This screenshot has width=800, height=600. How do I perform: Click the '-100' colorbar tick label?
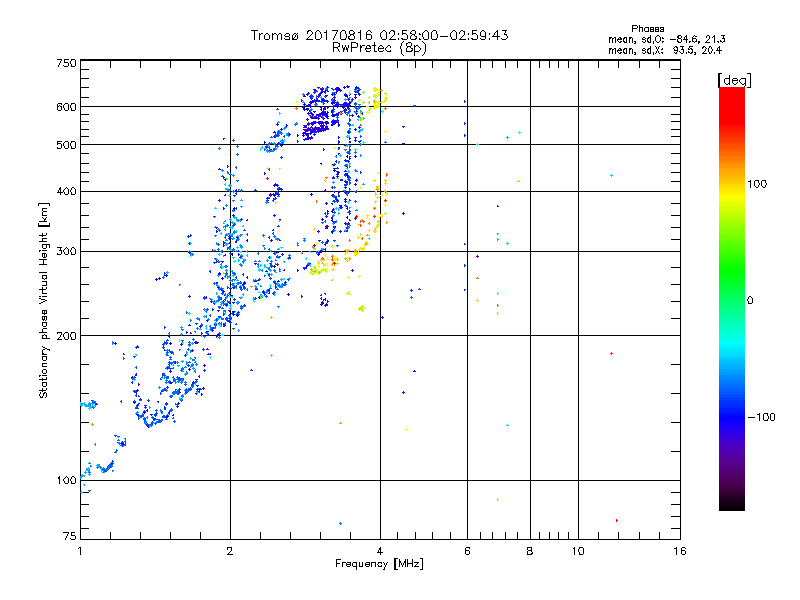pyautogui.click(x=762, y=417)
